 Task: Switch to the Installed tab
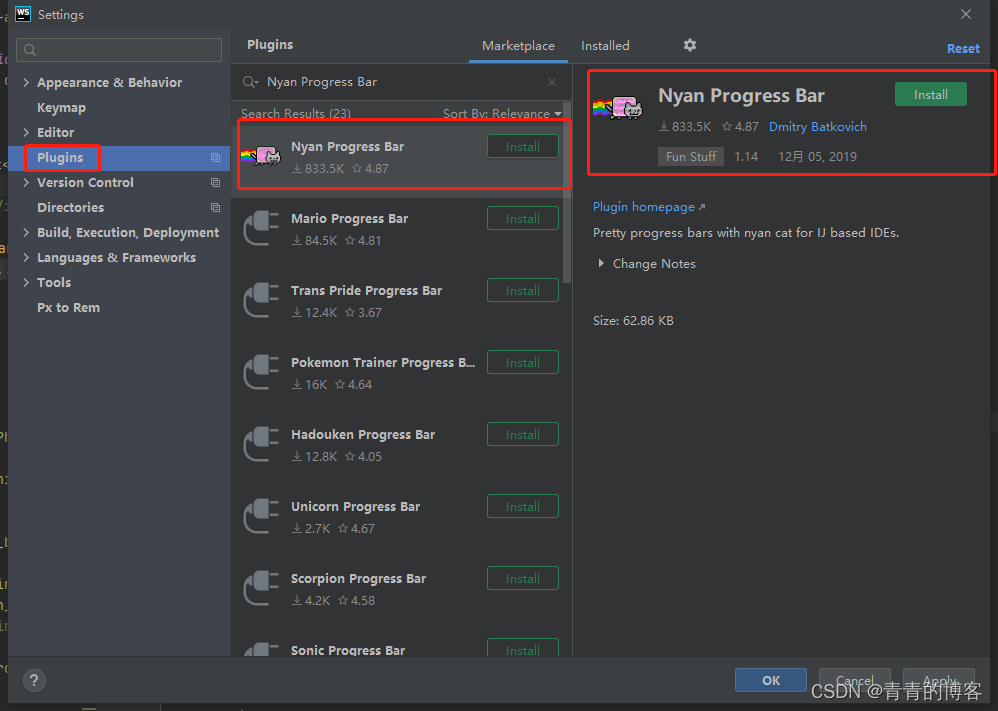pyautogui.click(x=605, y=46)
